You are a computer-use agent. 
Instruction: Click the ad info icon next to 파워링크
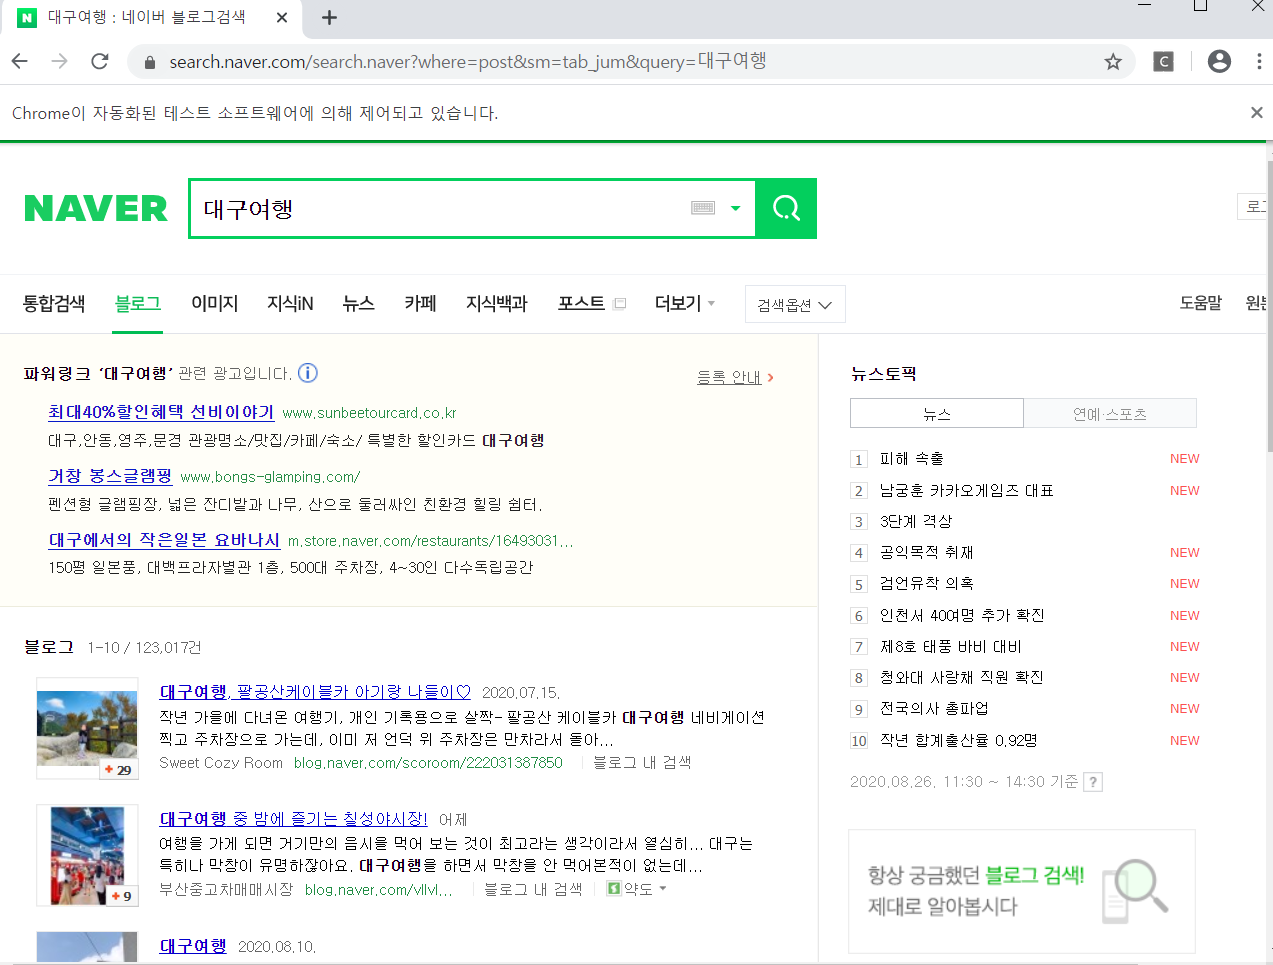tap(308, 373)
